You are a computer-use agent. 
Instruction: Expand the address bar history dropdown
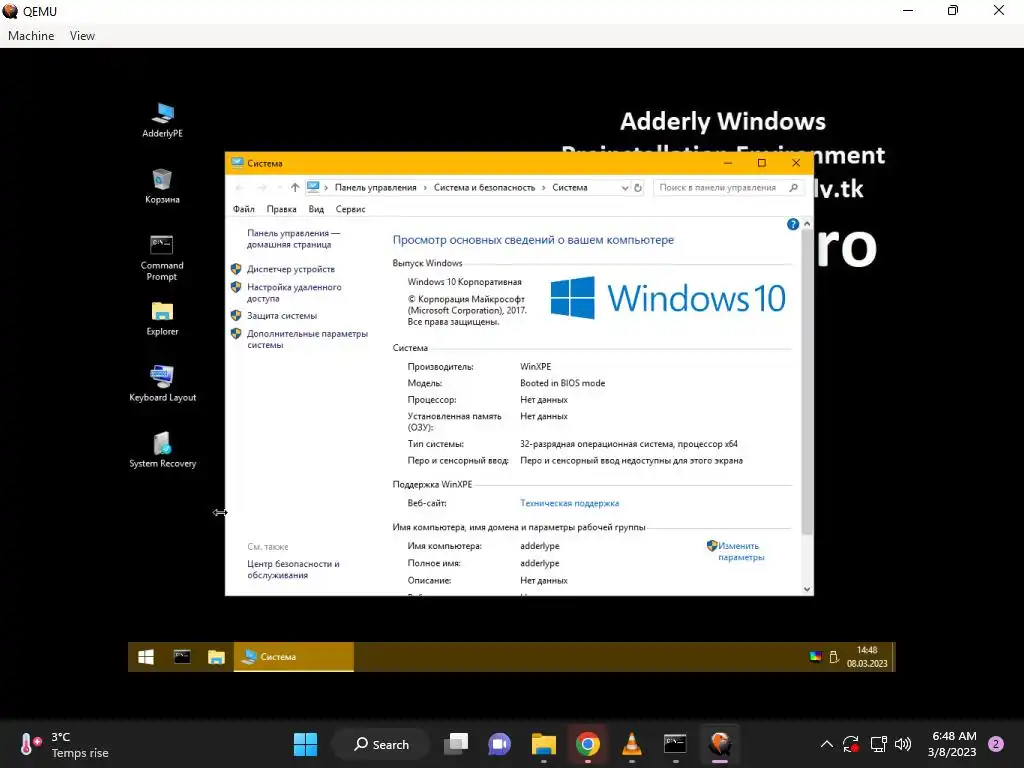click(x=625, y=187)
